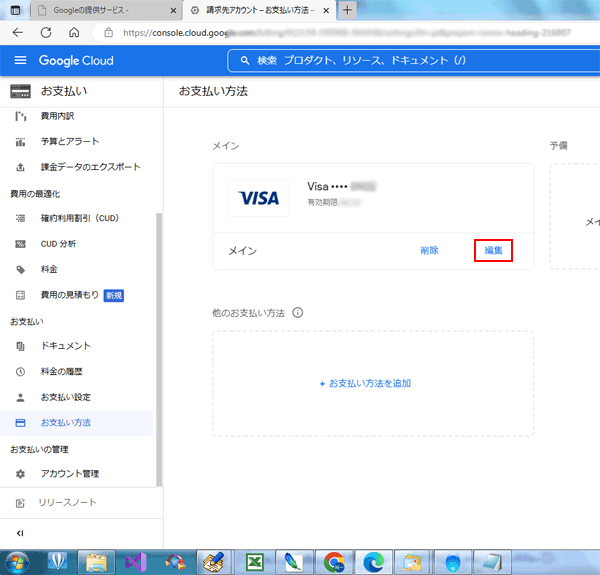This screenshot has width=600, height=575.
Task: Click the お支払い heading in the sidebar
Action: (64, 91)
